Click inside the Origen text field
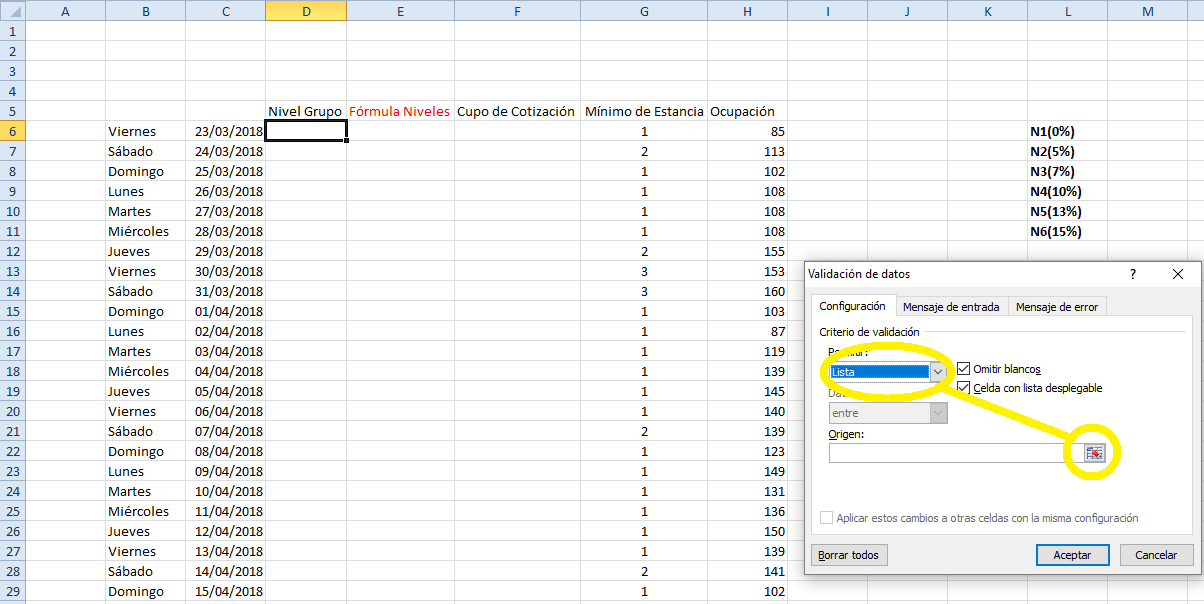 (x=950, y=453)
